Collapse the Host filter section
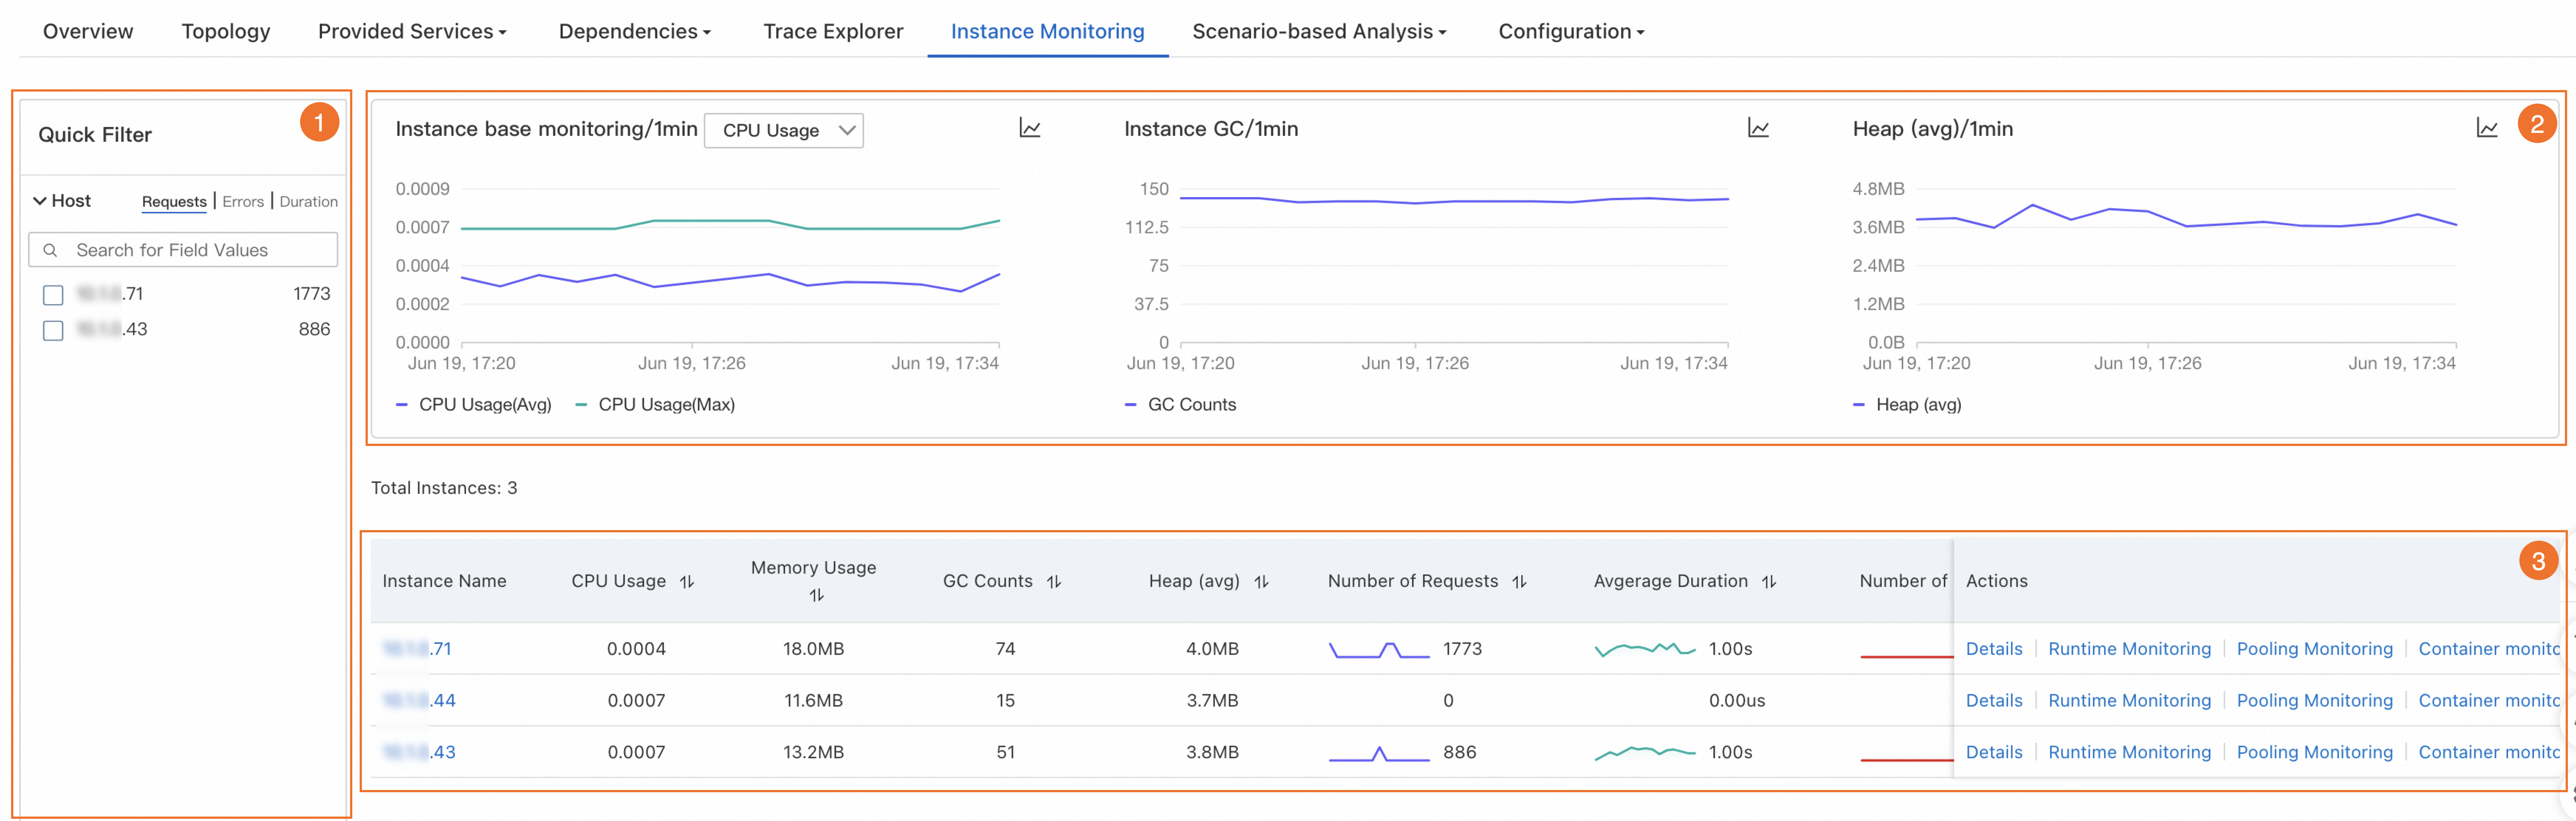The width and height of the screenshot is (2576, 821). [40, 201]
